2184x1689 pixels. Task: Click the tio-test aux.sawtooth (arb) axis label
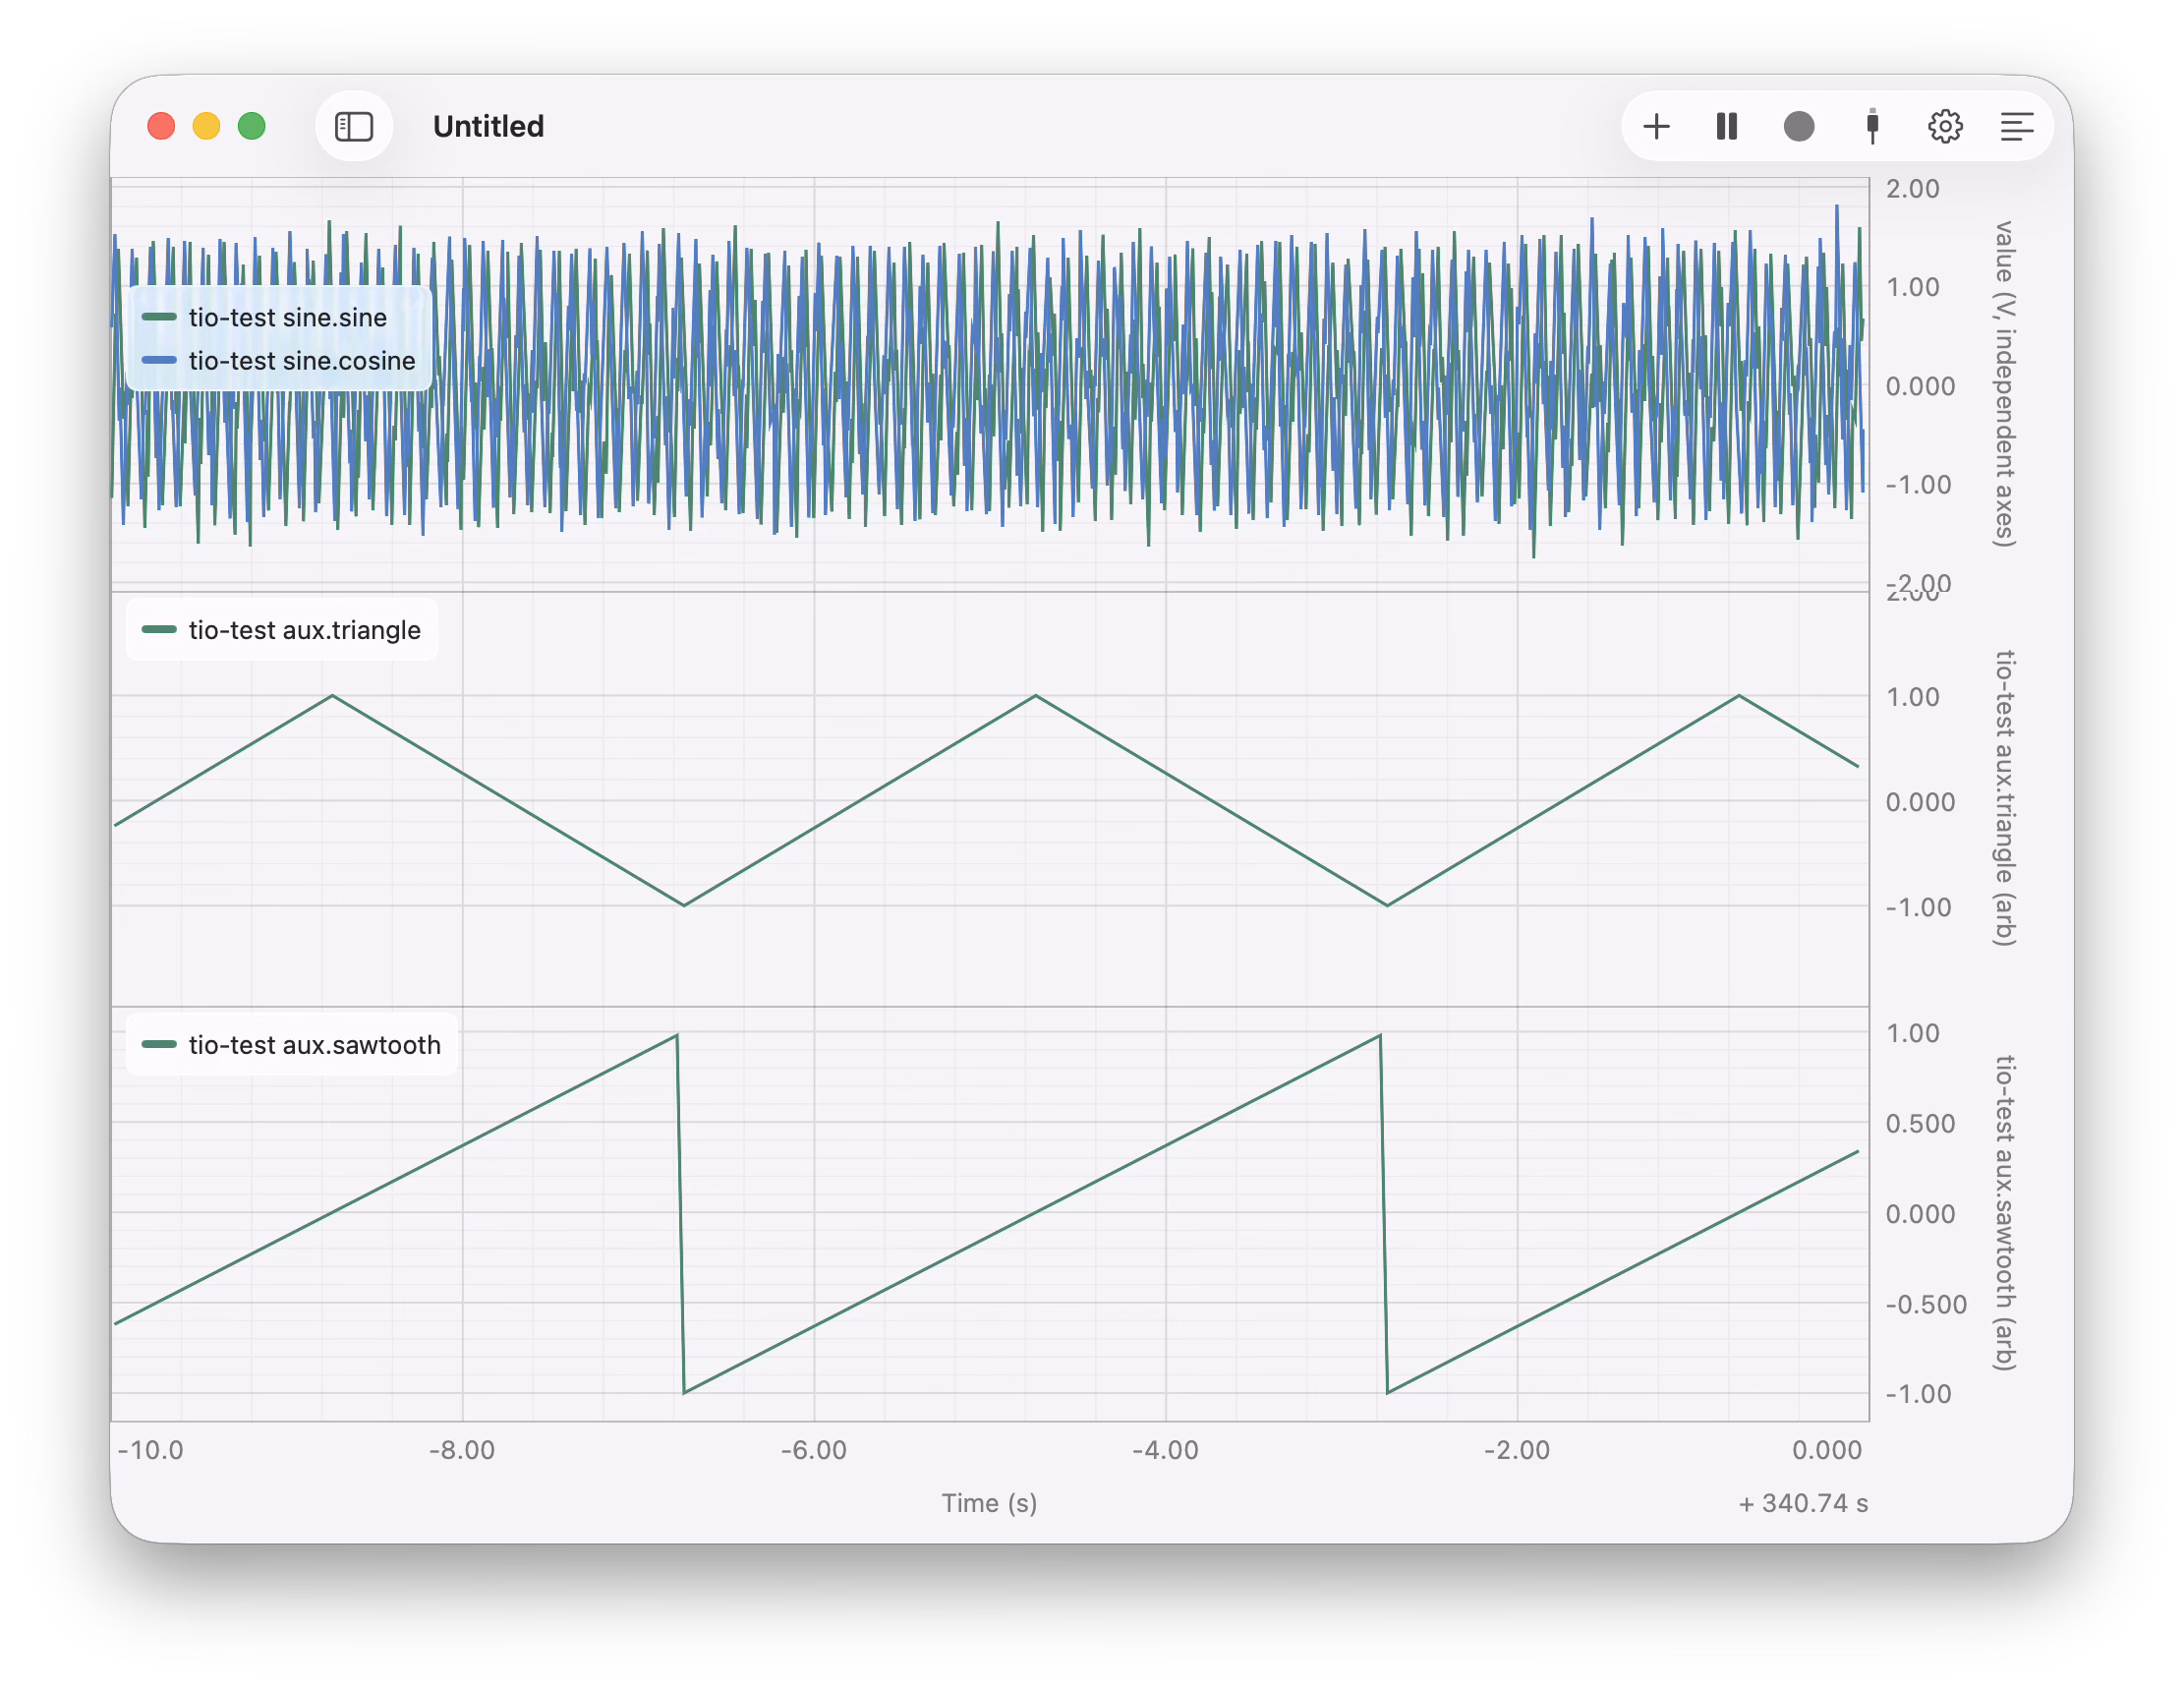pyautogui.click(x=2004, y=1212)
